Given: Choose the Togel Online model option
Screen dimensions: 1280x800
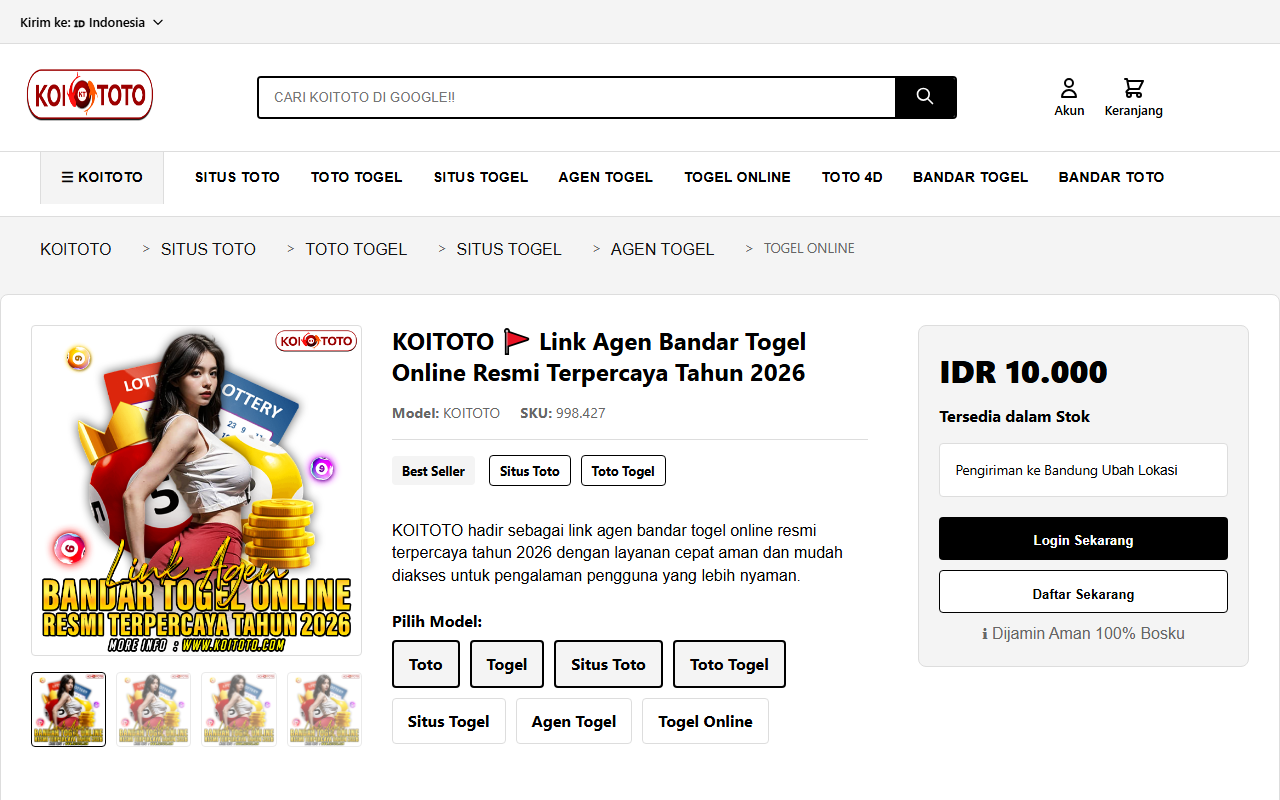Looking at the screenshot, I should [x=705, y=721].
